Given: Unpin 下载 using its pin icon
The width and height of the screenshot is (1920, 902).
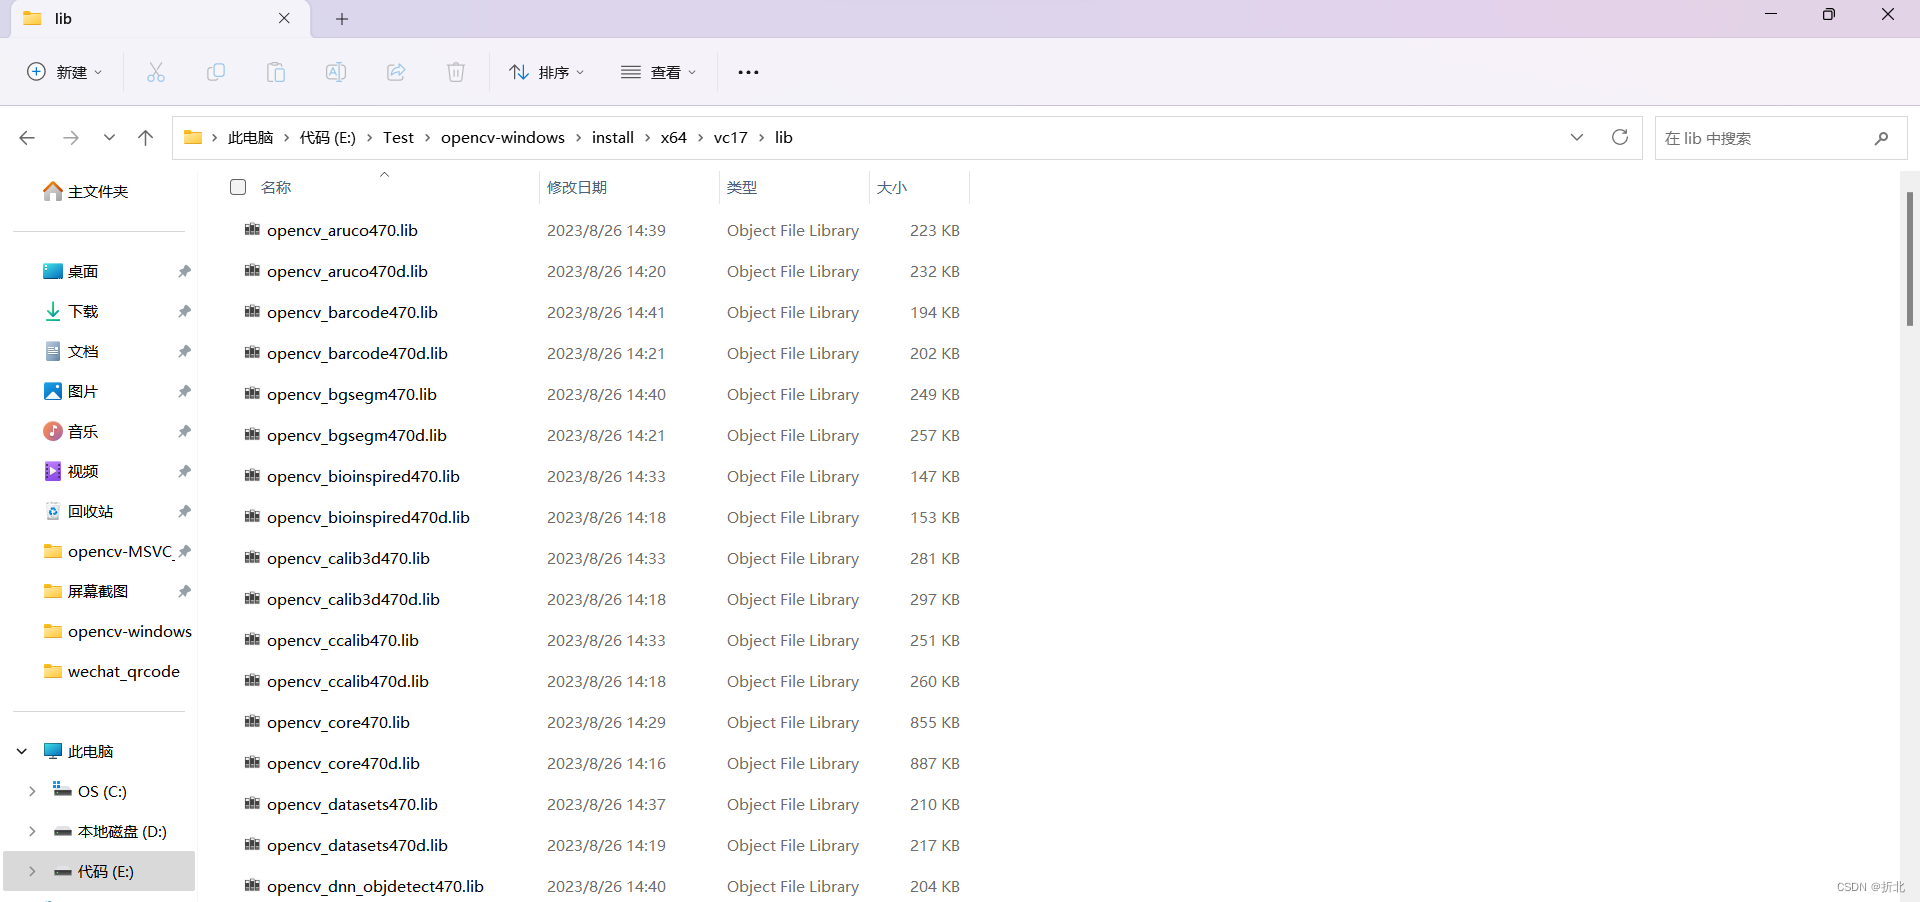Looking at the screenshot, I should 184,311.
